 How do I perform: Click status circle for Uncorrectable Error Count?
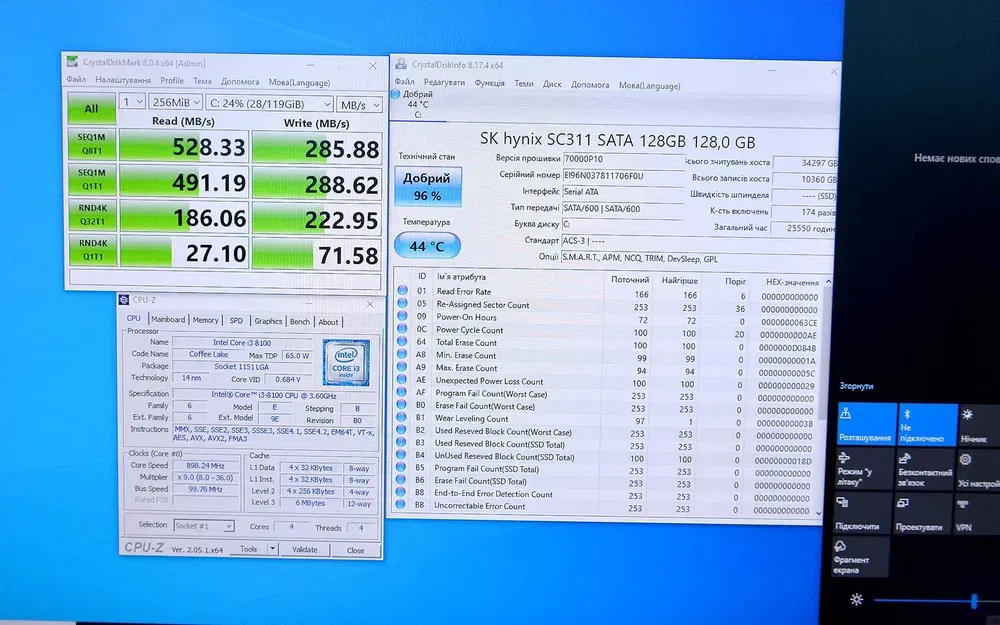click(401, 504)
